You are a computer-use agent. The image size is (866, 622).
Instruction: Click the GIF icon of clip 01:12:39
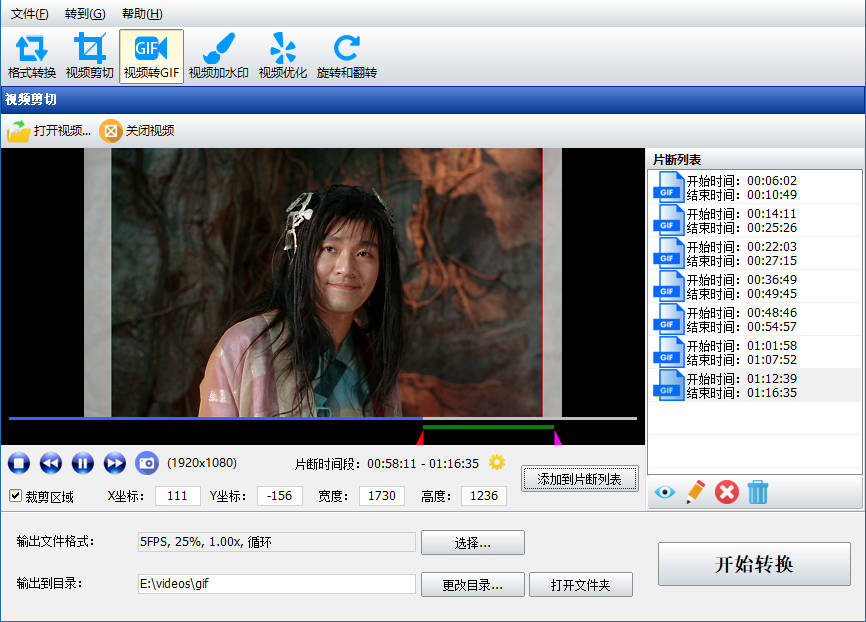pos(668,386)
